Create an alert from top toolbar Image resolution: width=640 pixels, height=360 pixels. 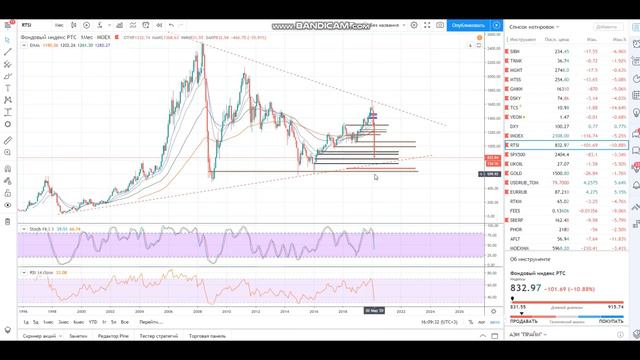point(146,25)
